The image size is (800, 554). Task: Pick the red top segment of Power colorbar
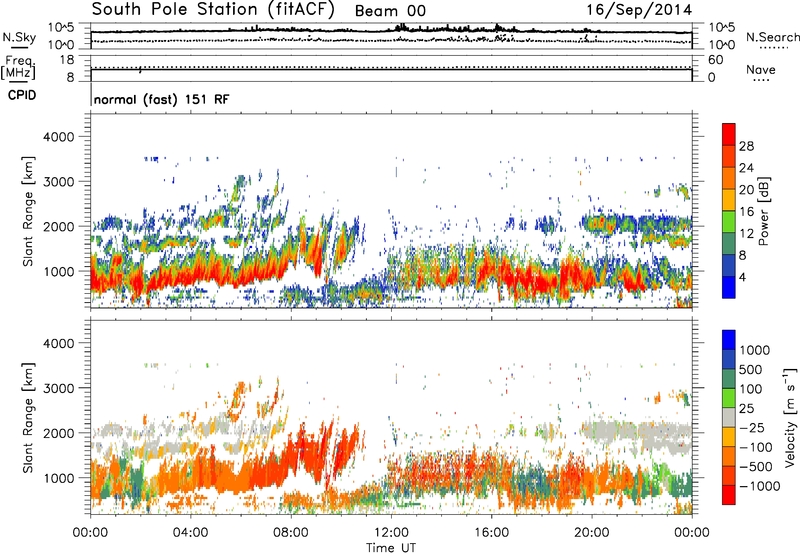(x=729, y=134)
